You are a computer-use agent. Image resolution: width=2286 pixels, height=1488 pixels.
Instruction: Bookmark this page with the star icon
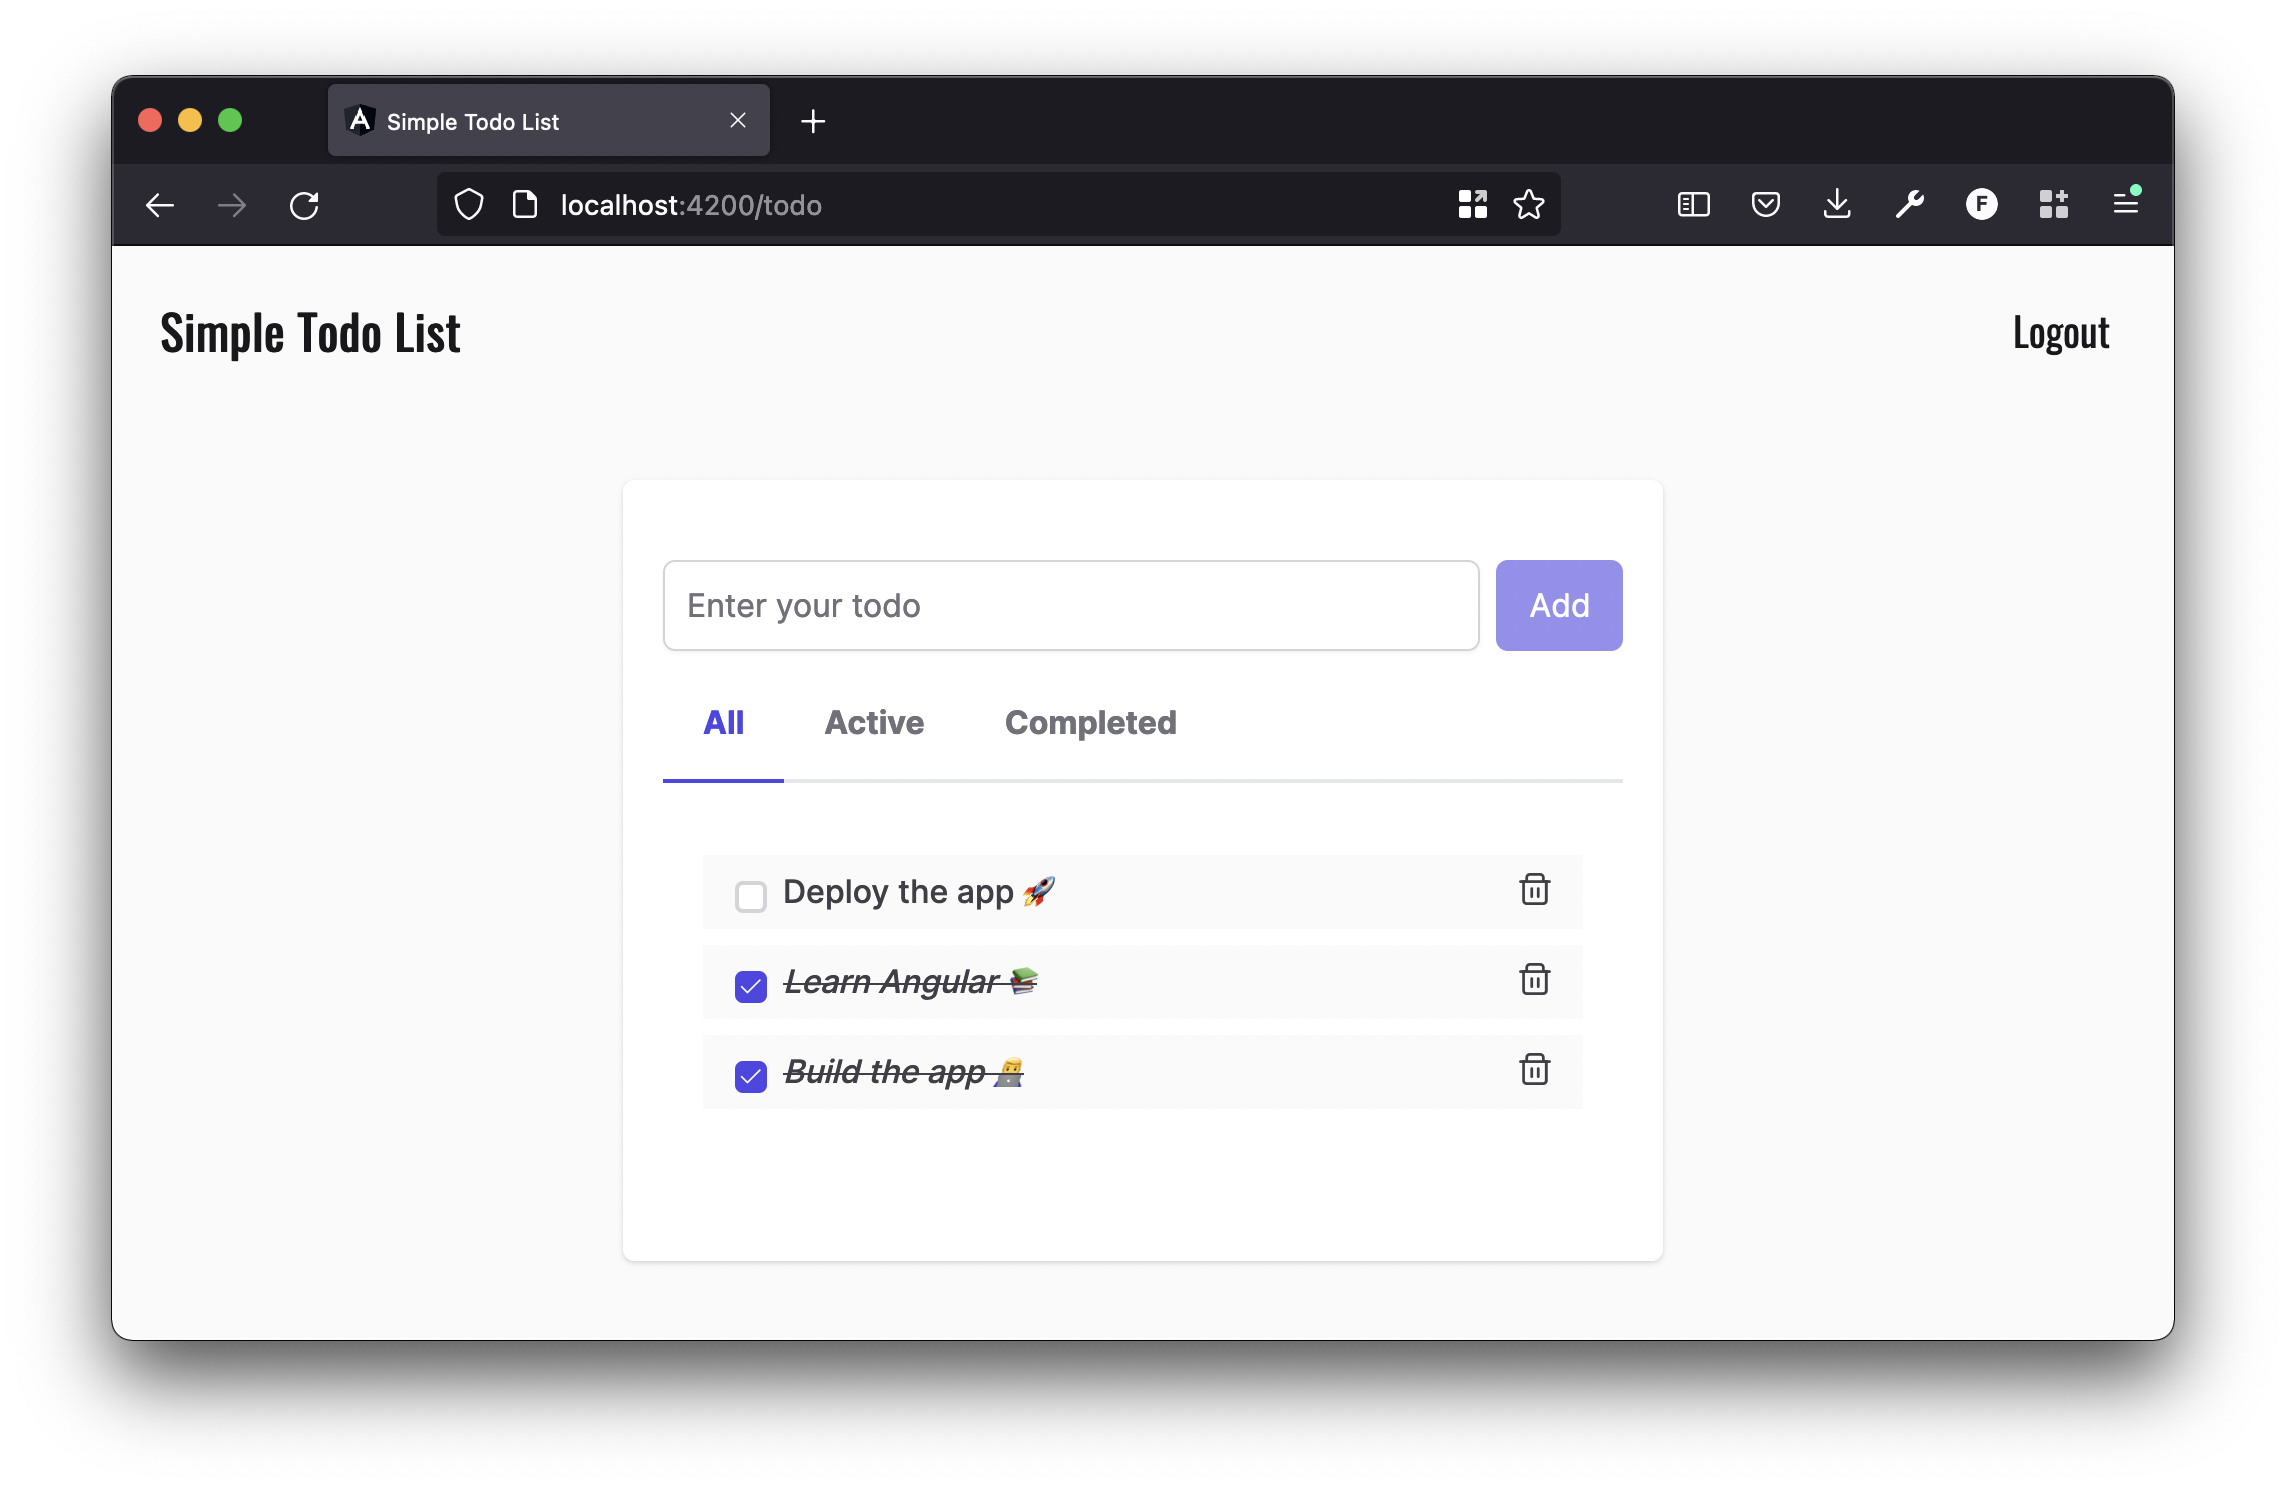[x=1528, y=205]
